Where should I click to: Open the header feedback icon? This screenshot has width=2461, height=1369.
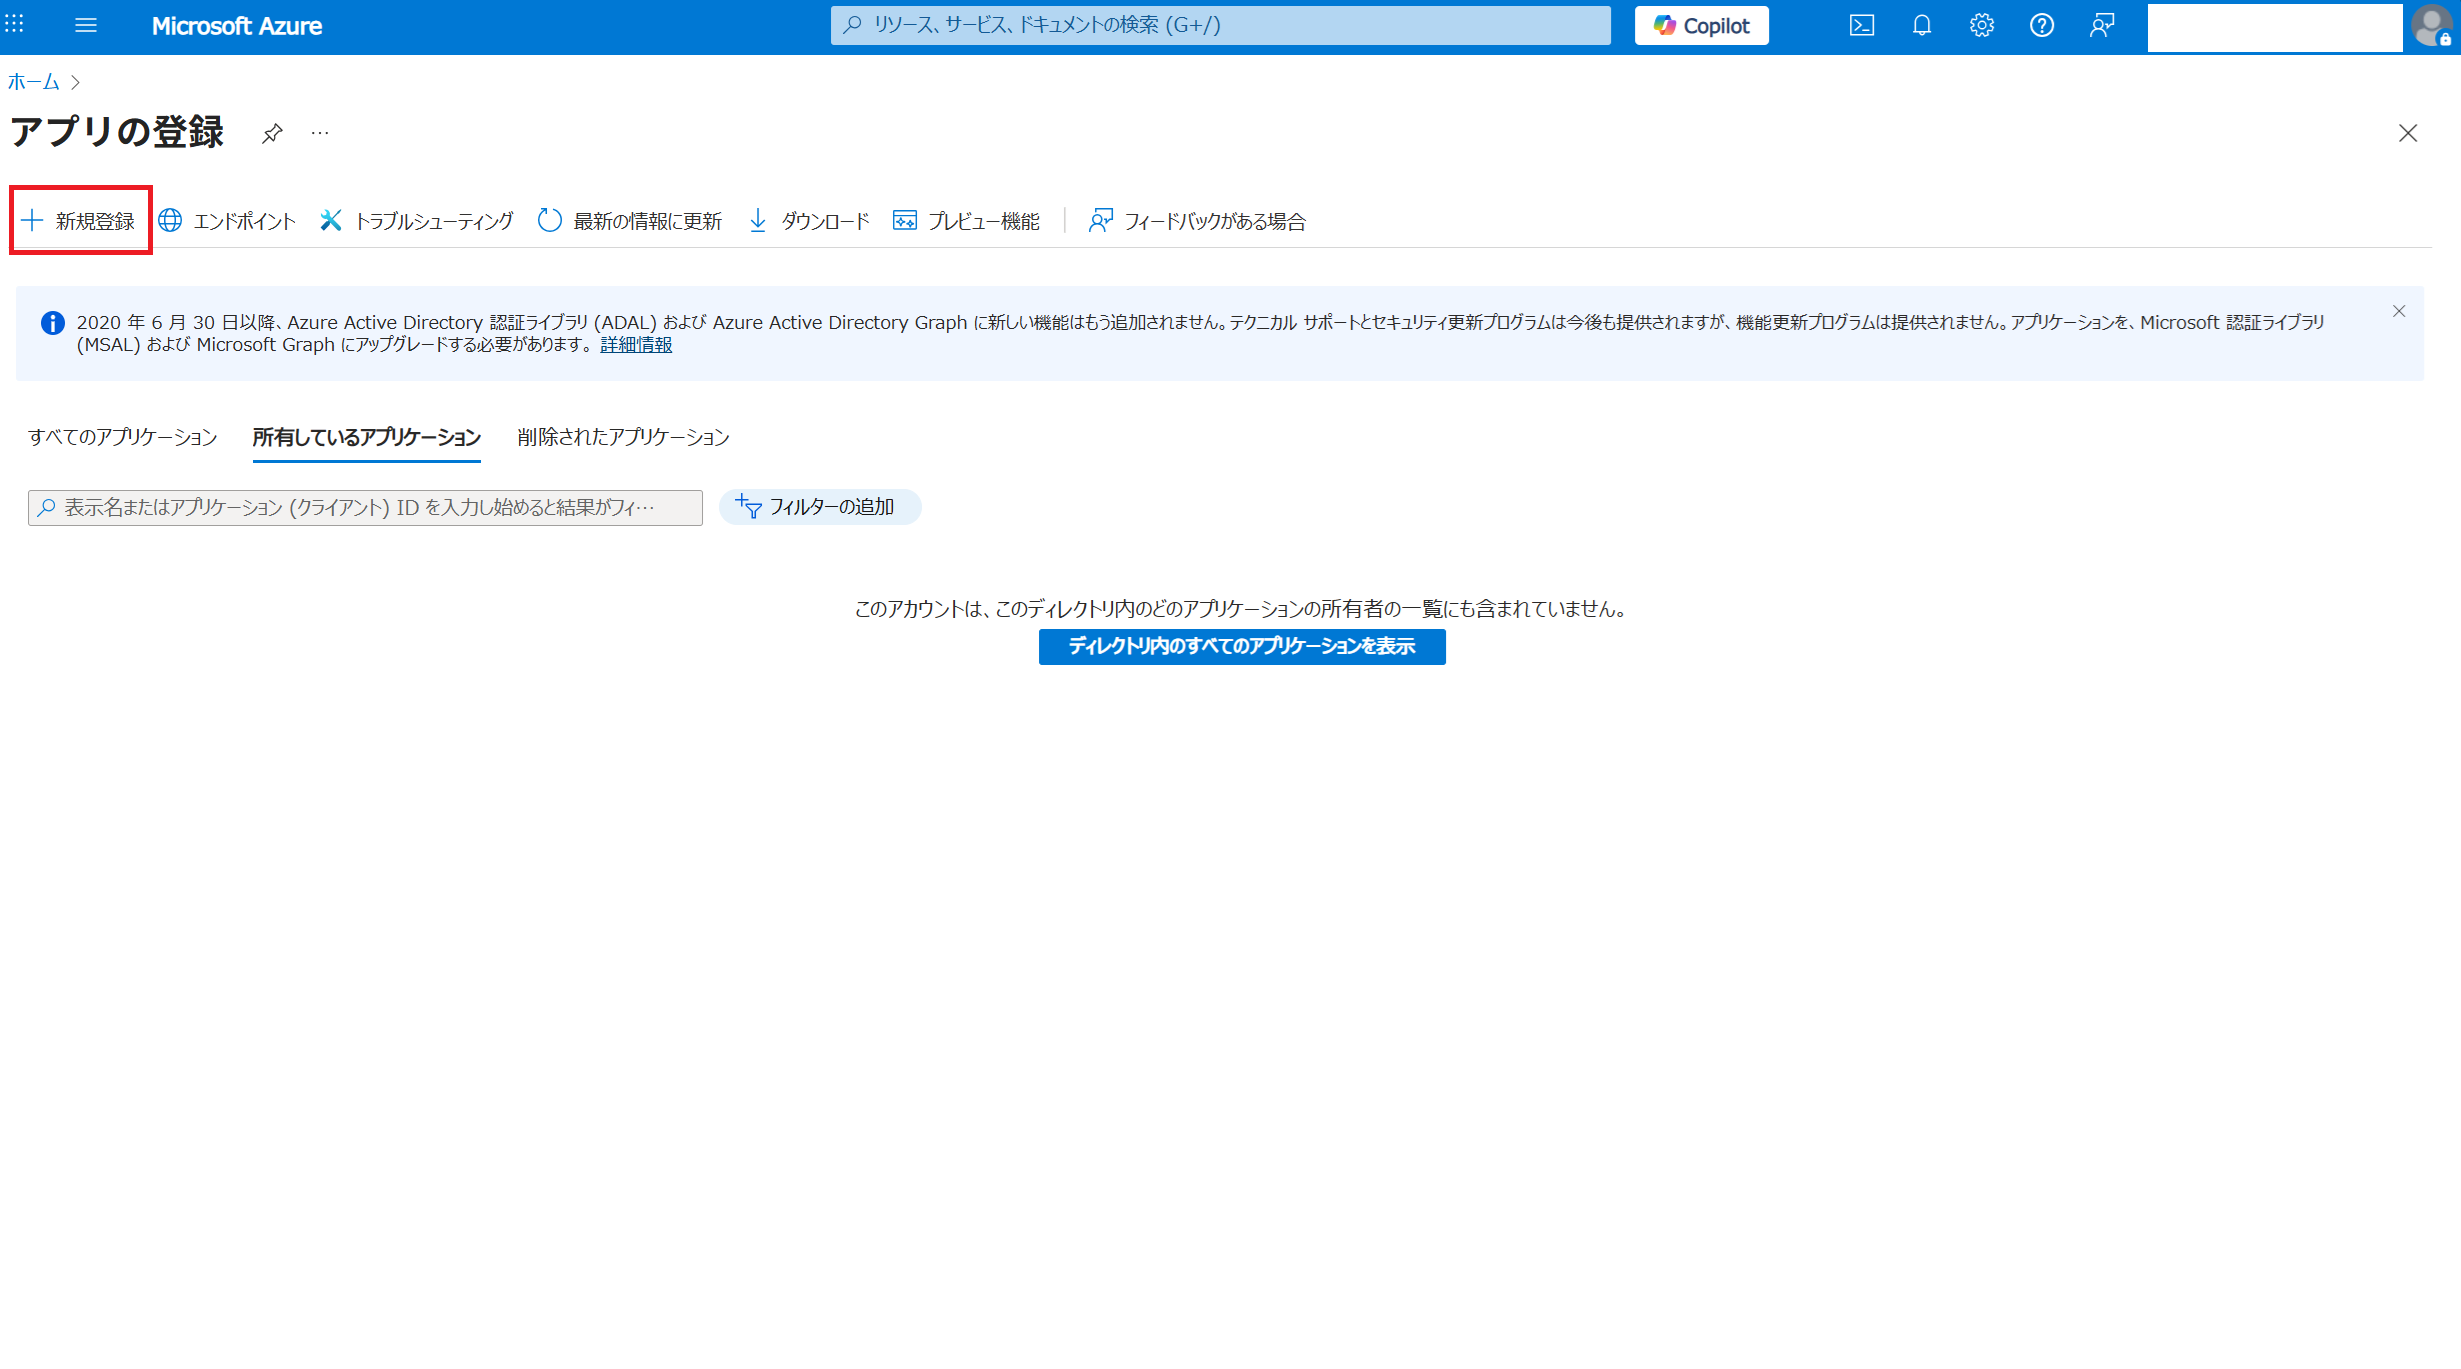2101,26
